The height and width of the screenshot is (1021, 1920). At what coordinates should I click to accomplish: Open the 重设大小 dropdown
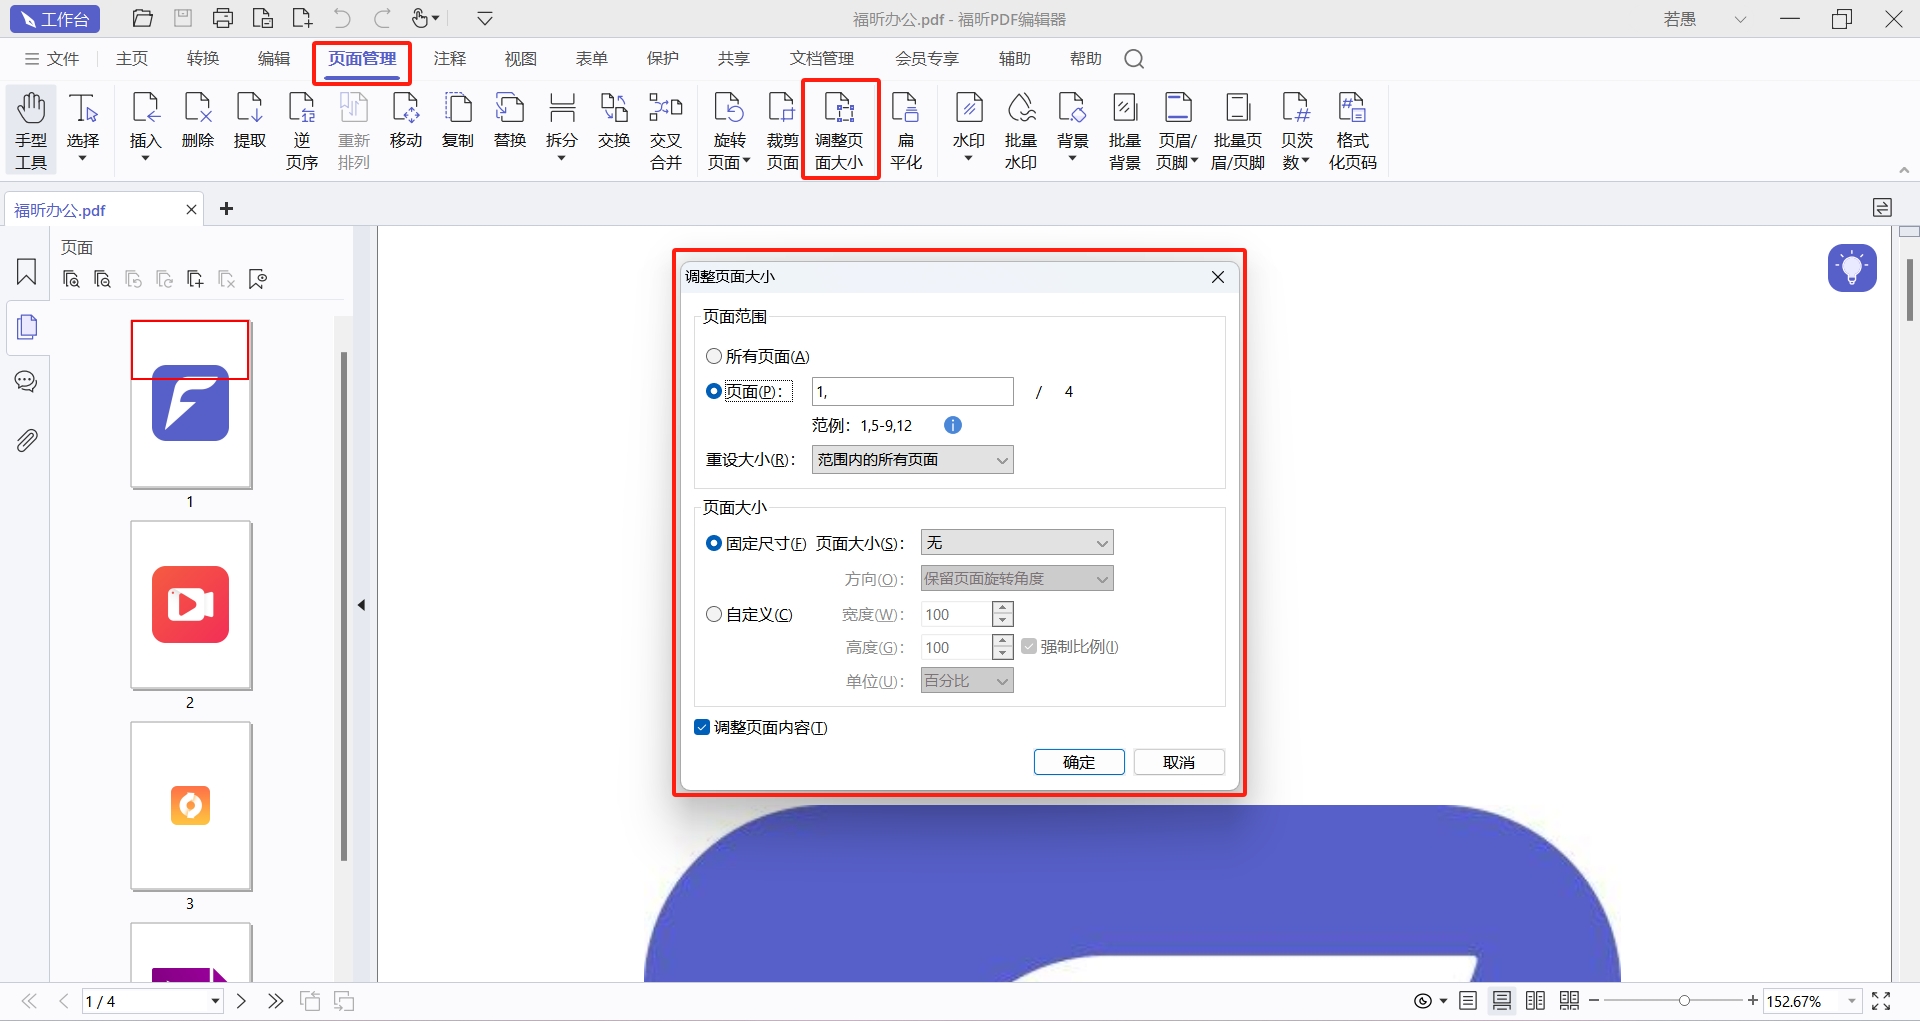pos(912,459)
